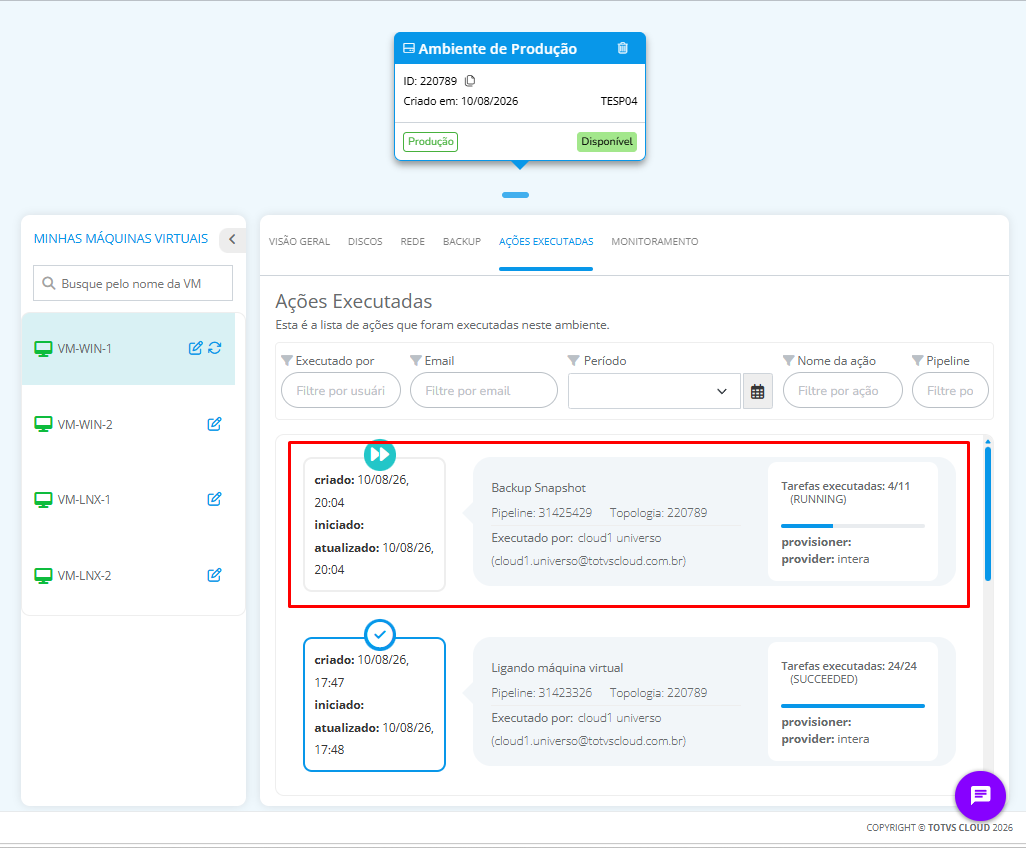The width and height of the screenshot is (1026, 848).
Task: Open the Backup tab
Action: point(462,241)
